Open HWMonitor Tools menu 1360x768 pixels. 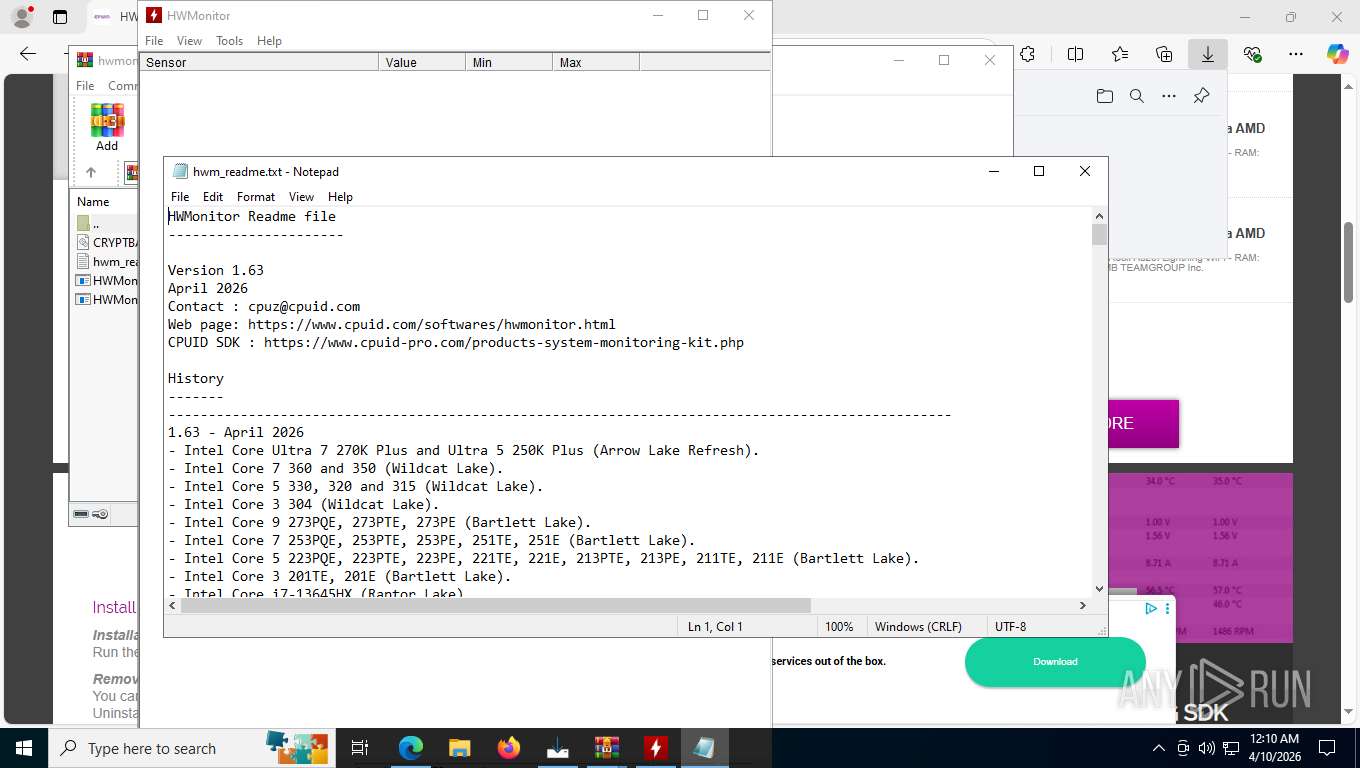[x=230, y=41]
